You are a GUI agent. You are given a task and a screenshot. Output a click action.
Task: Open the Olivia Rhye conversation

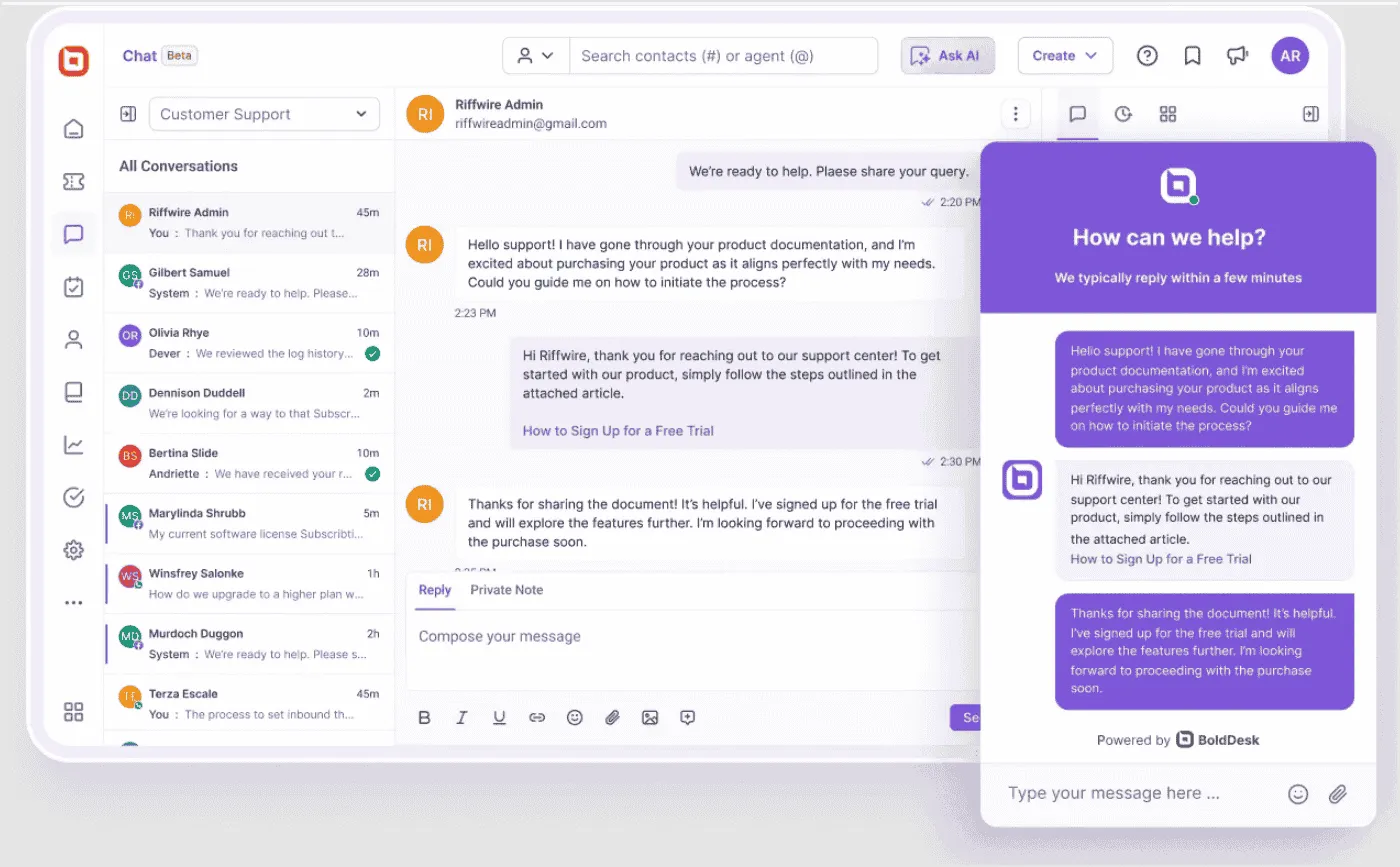(249, 343)
